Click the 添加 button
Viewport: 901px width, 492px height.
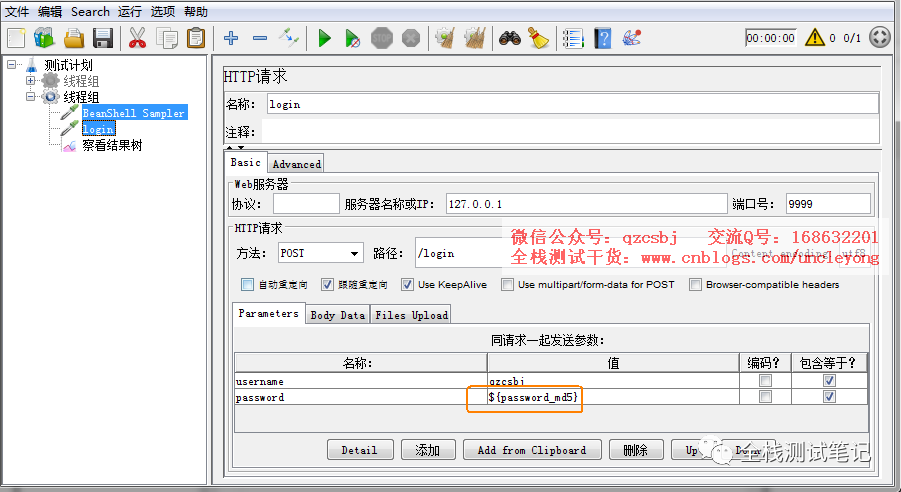click(428, 450)
